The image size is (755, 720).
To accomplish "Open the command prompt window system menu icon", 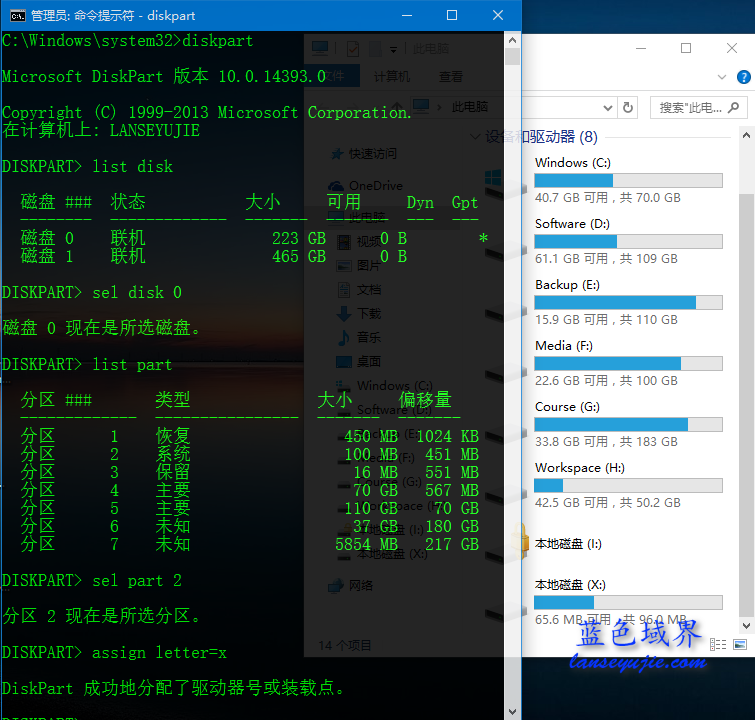I will tap(18, 16).
